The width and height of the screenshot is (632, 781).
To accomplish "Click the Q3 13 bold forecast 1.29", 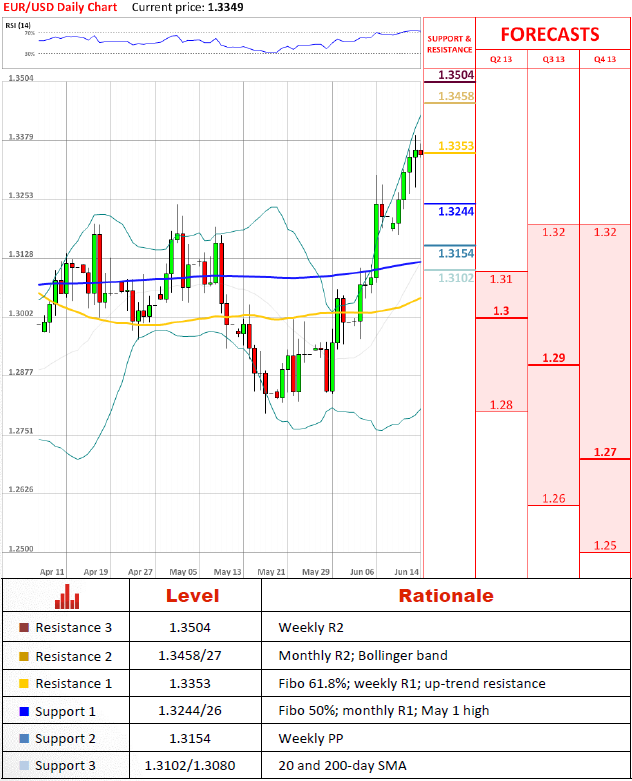I will 553,358.
